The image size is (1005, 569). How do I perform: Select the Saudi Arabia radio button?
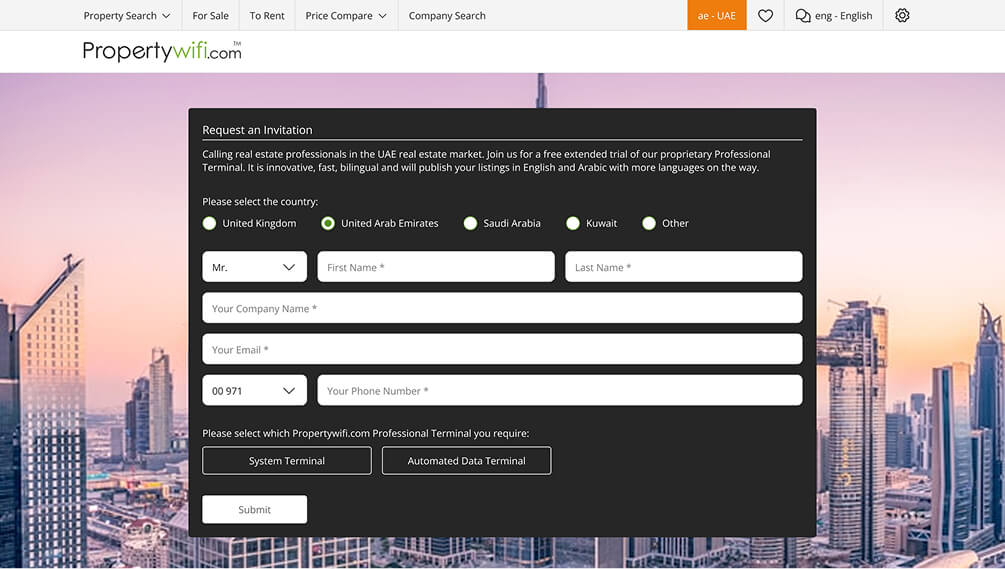(470, 223)
